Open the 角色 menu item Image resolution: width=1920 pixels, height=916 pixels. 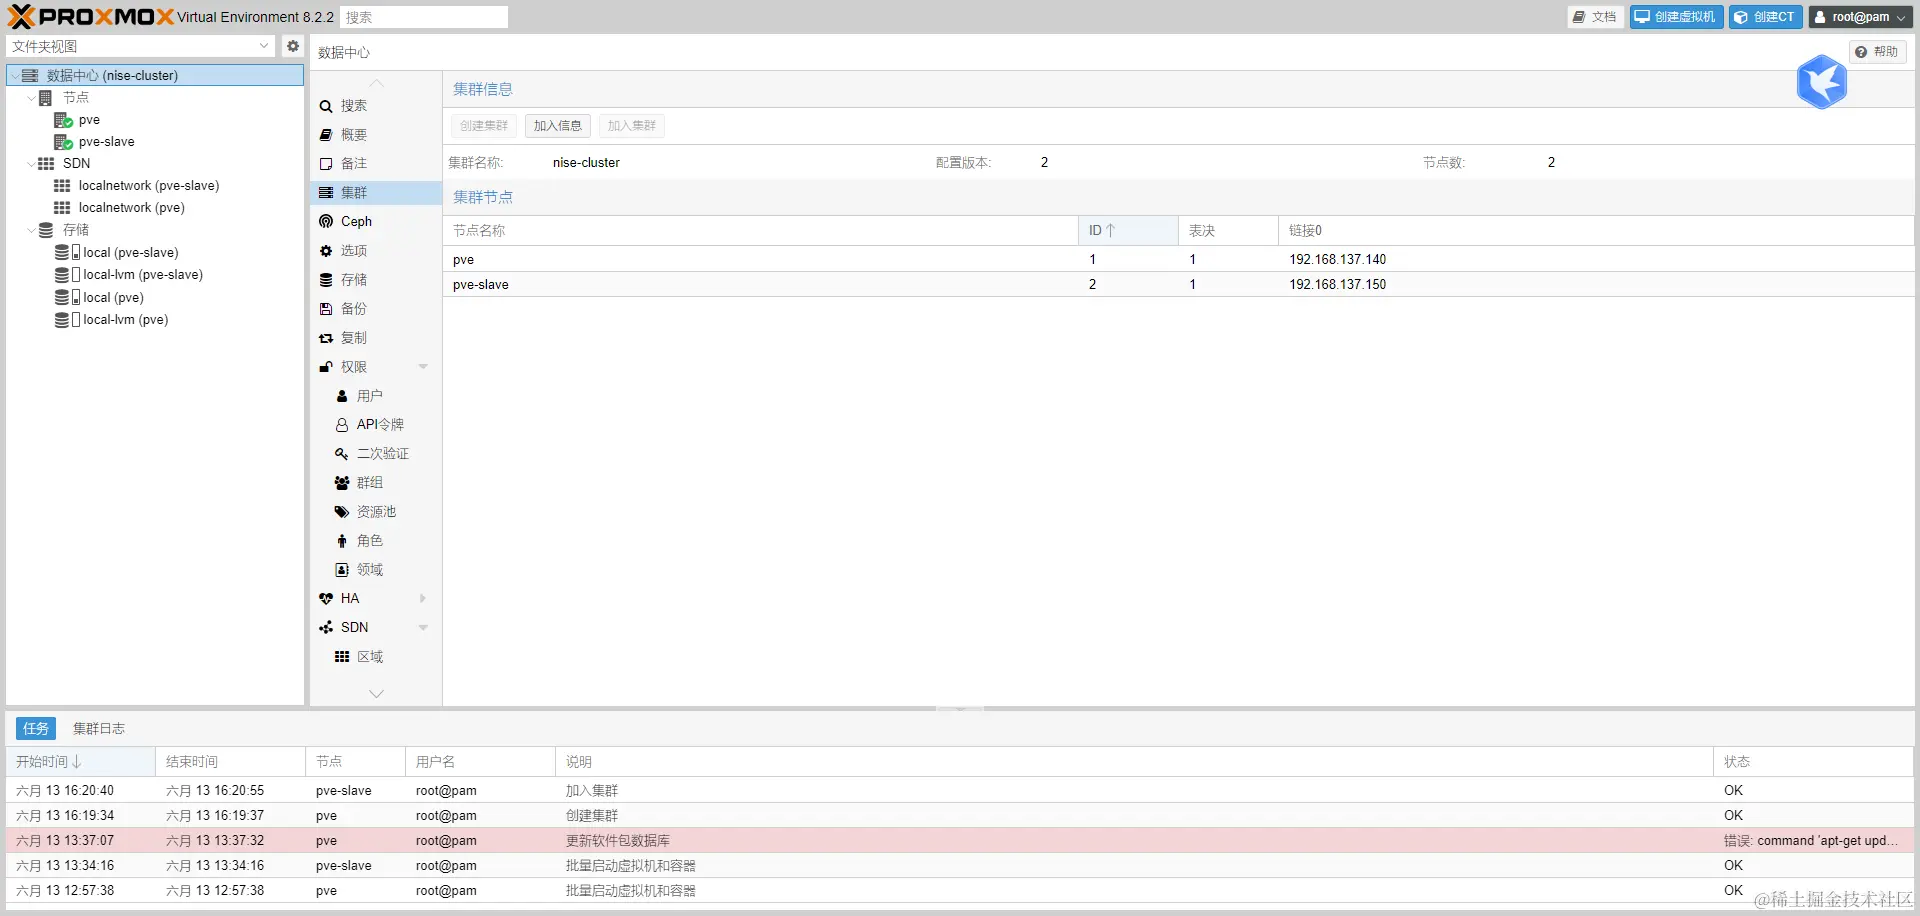point(376,541)
